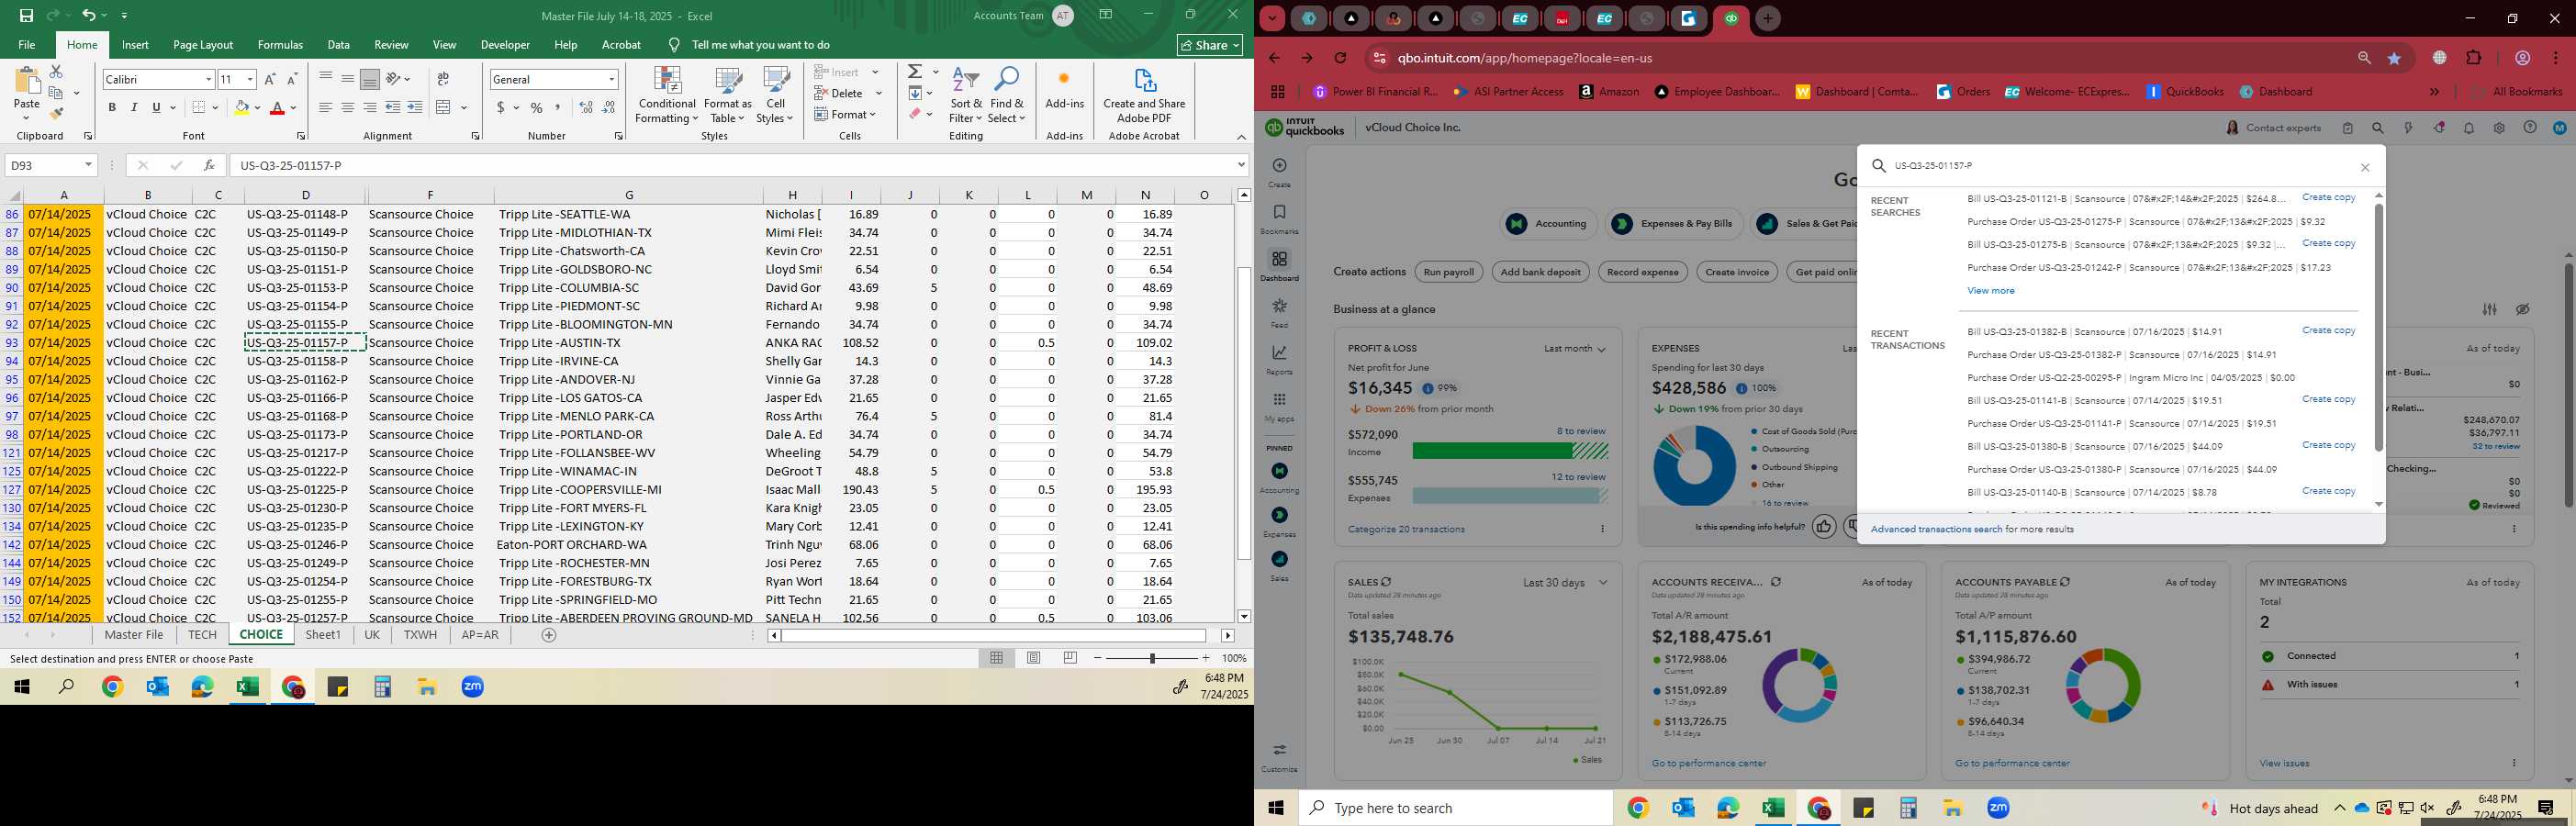Screen dimensions: 2576x826
Task: Open Reports in QuickBooks sidebar
Action: pos(1279,359)
